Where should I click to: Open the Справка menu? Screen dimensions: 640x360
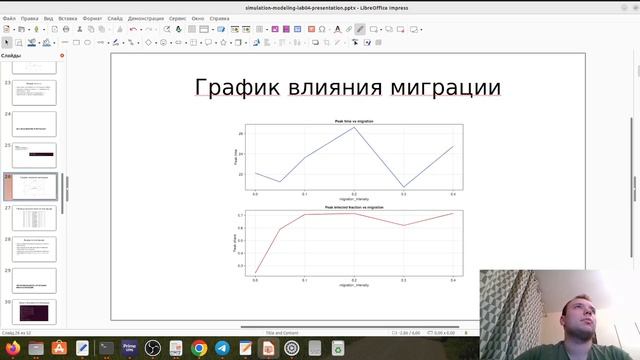pyautogui.click(x=219, y=19)
